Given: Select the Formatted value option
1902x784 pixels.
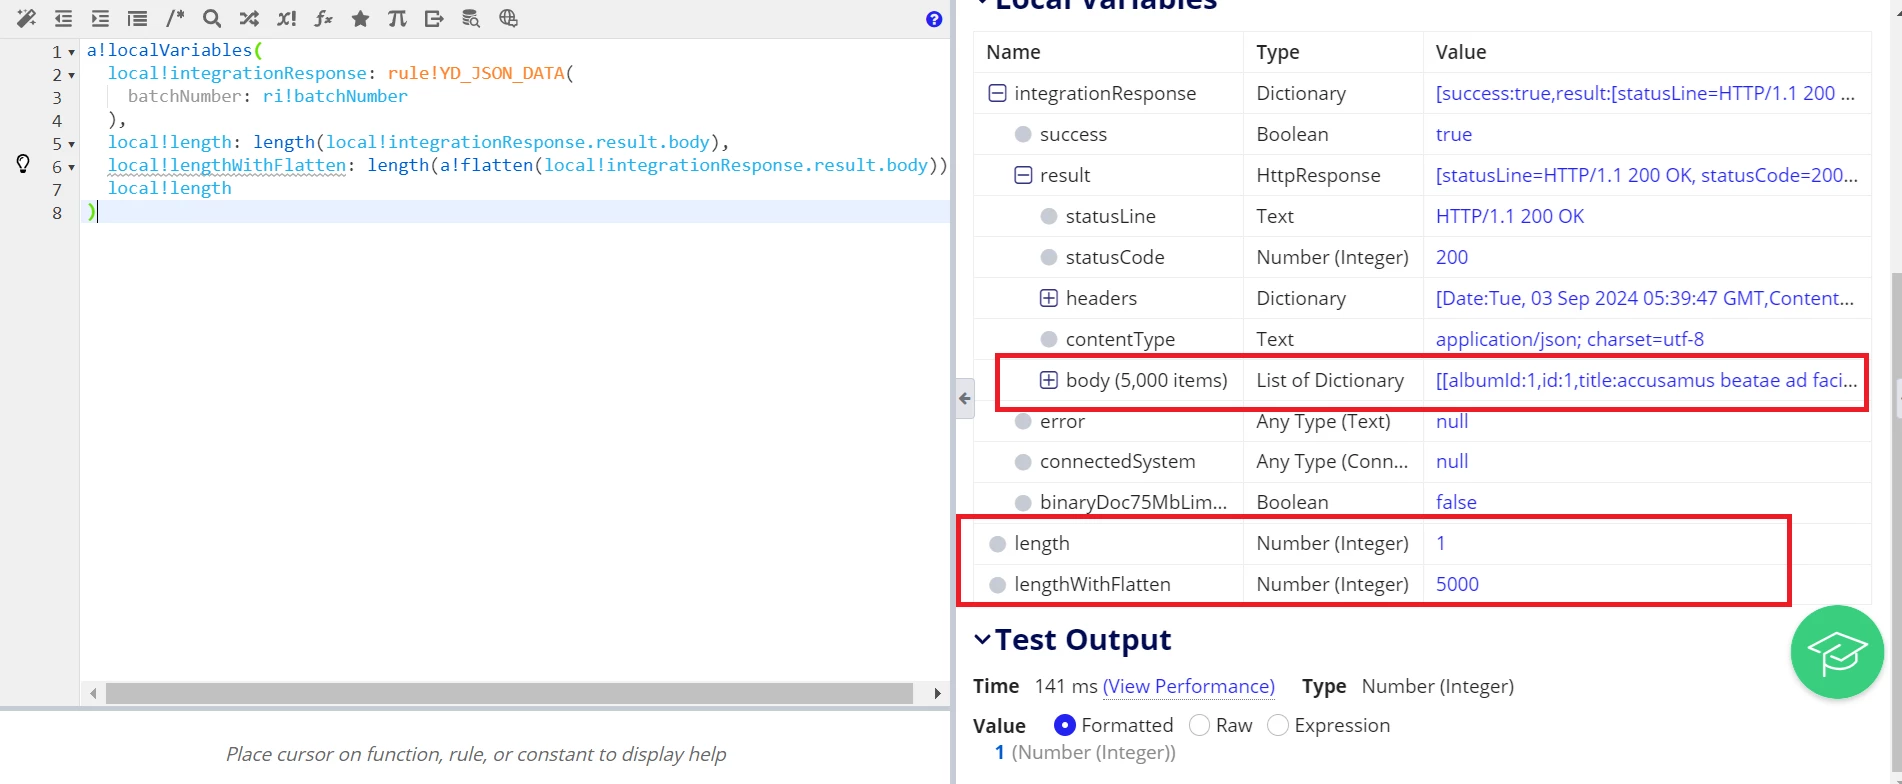Looking at the screenshot, I should coord(1065,725).
